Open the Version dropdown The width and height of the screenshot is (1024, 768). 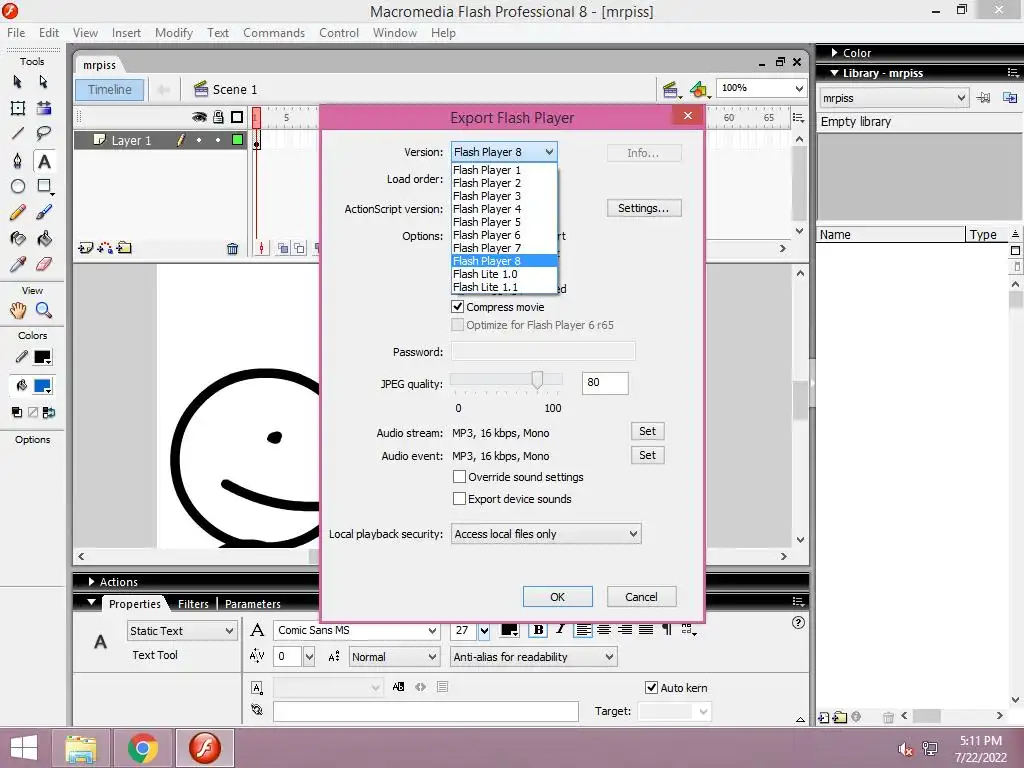pos(504,152)
